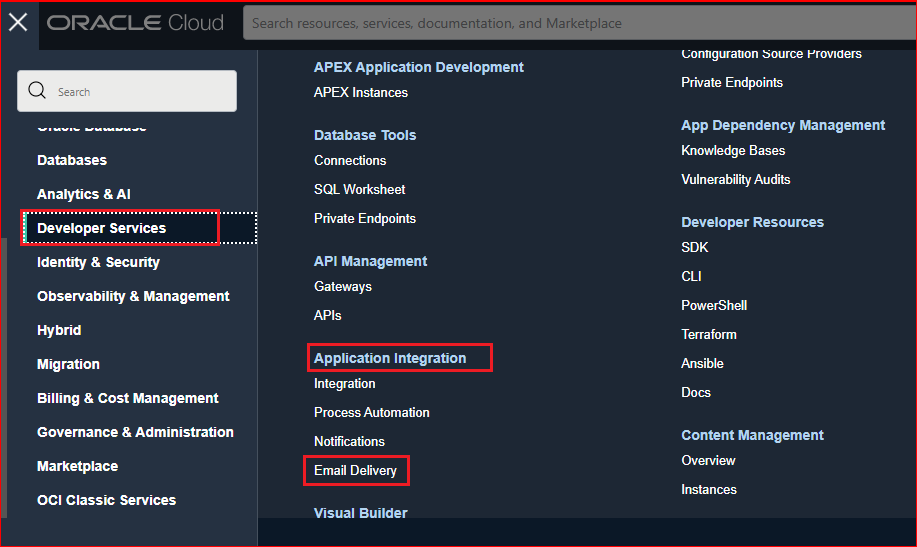
Task: Open App Dependency Management heading link
Action: (x=783, y=125)
